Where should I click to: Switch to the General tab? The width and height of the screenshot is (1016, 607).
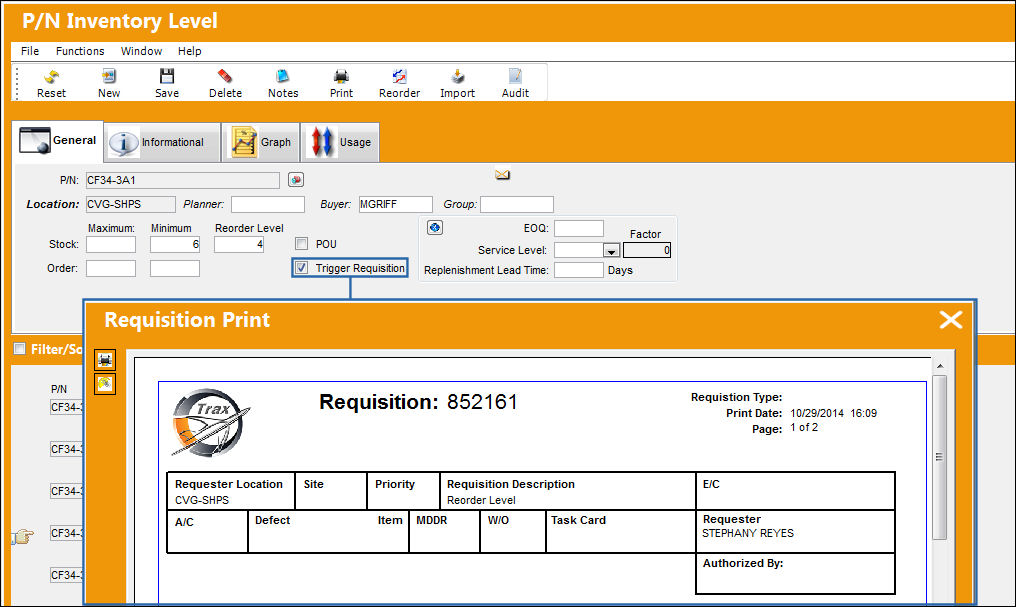(58, 141)
